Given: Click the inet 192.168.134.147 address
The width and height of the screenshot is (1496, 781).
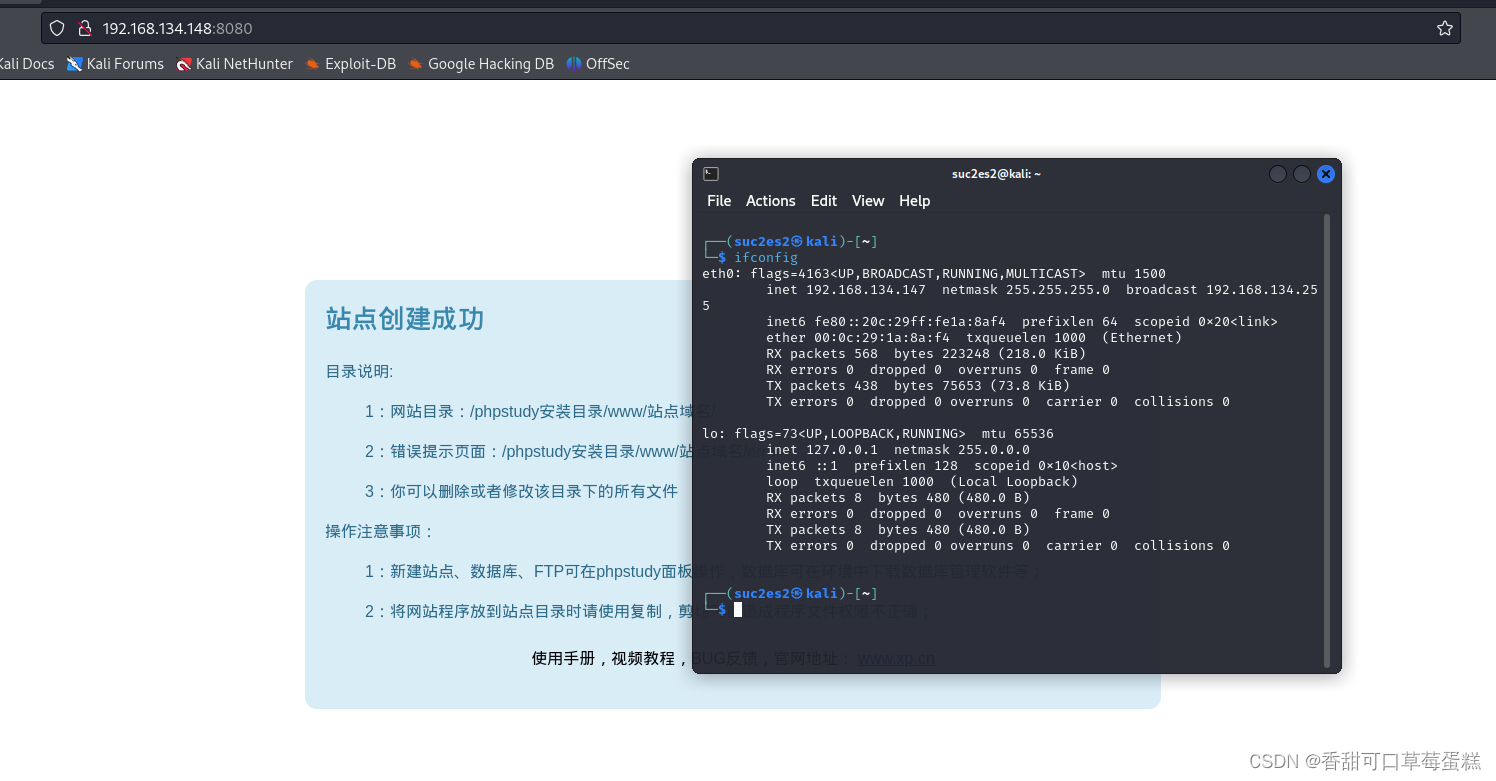Looking at the screenshot, I should (x=846, y=290).
